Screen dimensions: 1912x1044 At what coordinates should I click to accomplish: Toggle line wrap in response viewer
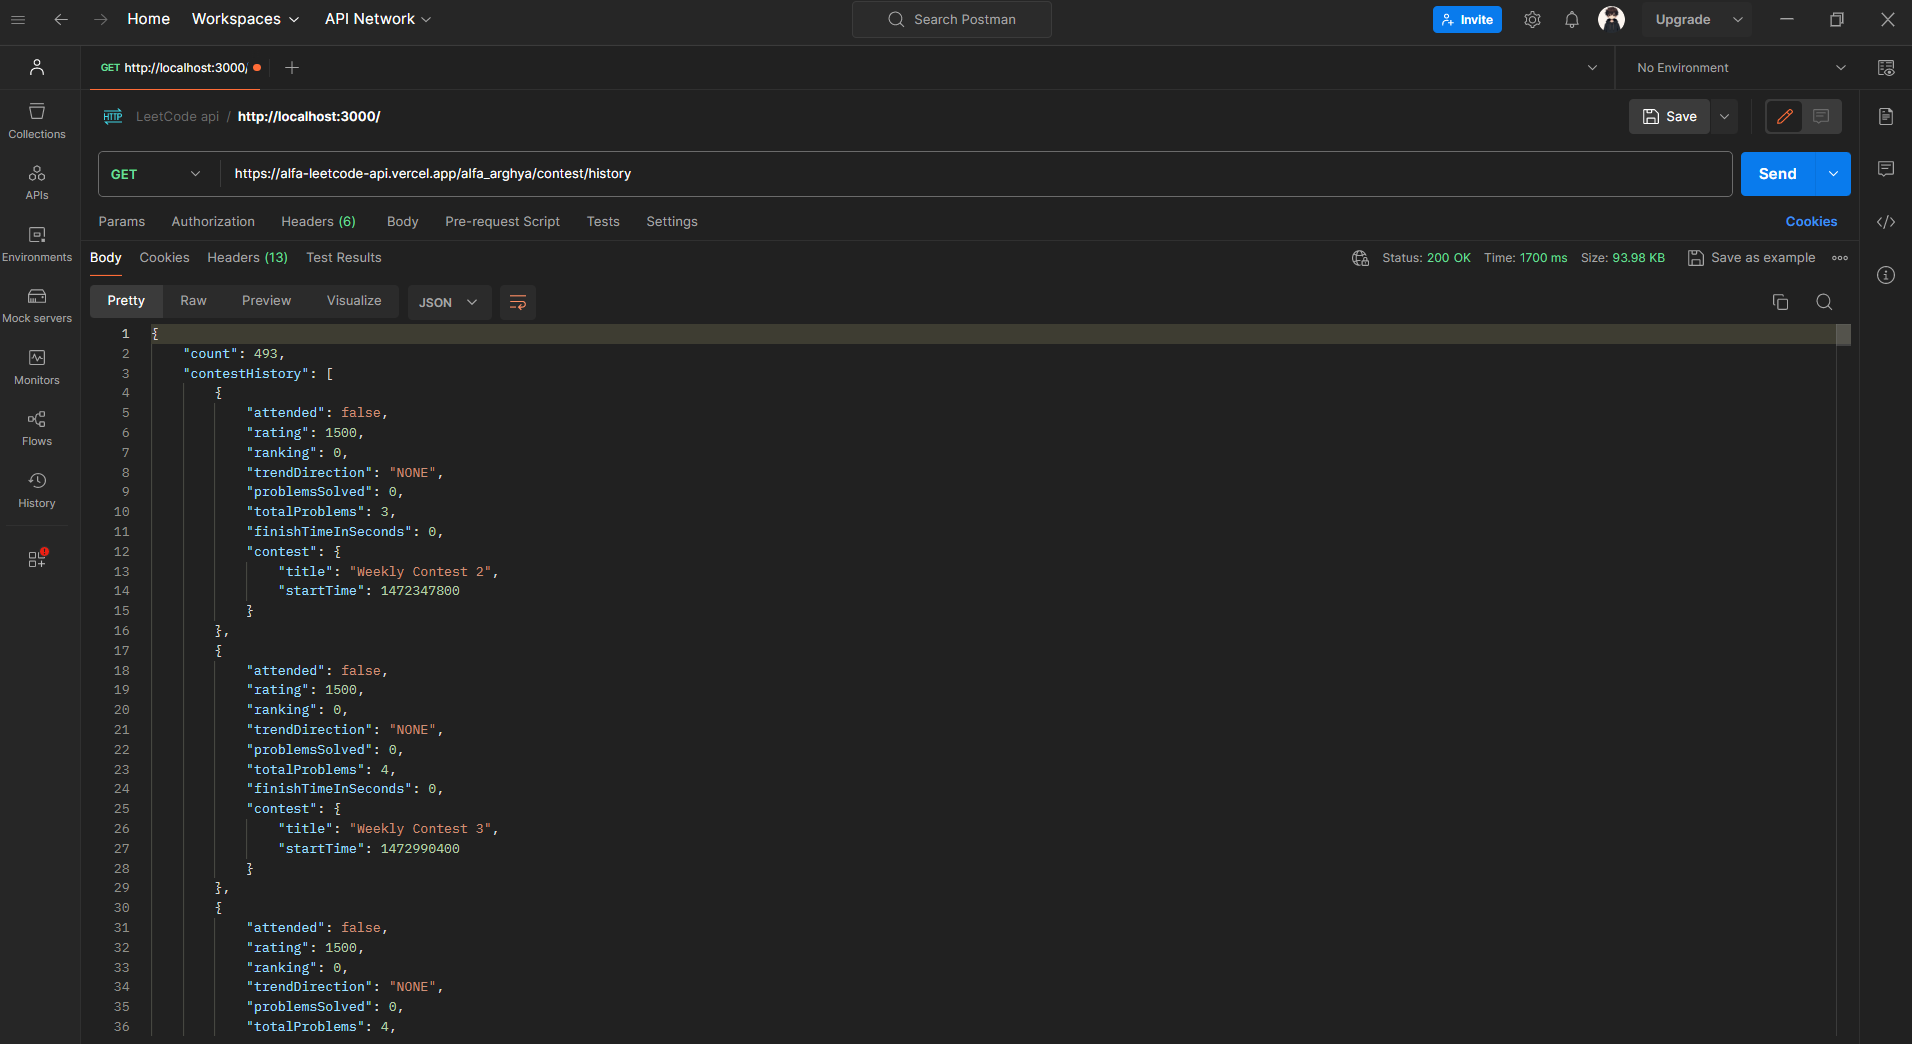point(518,302)
